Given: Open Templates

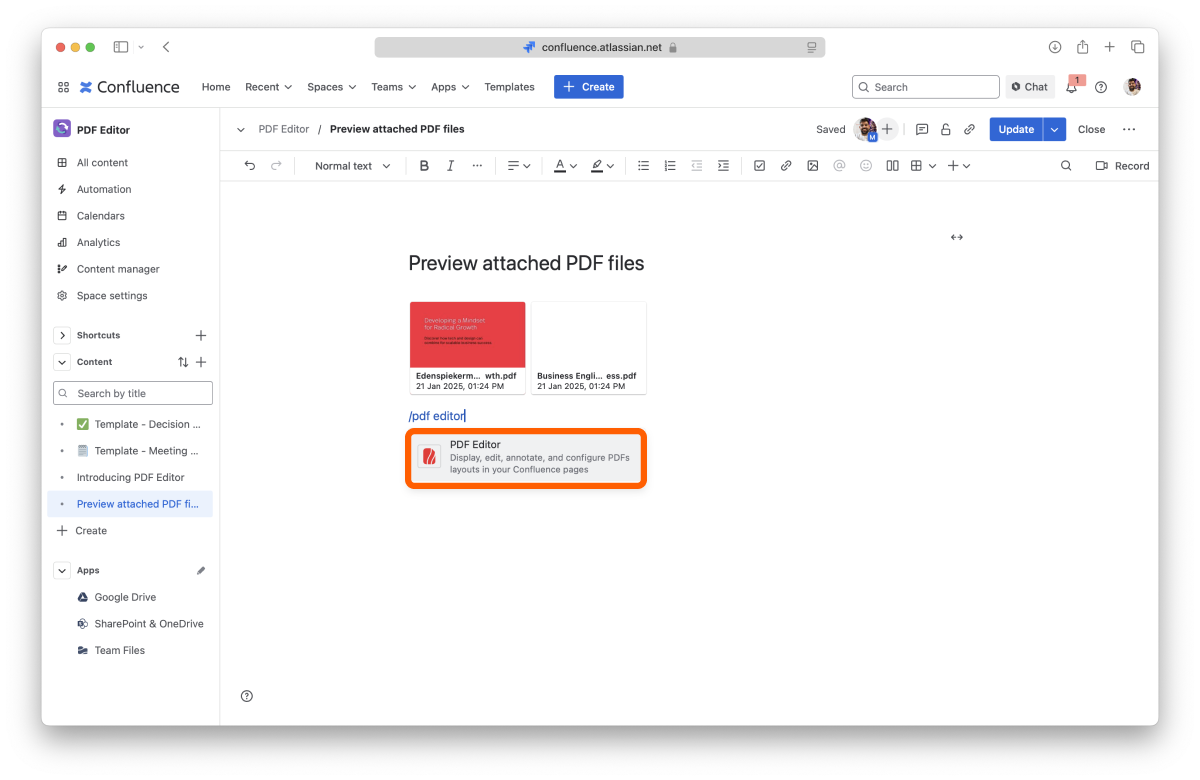Looking at the screenshot, I should tap(510, 87).
